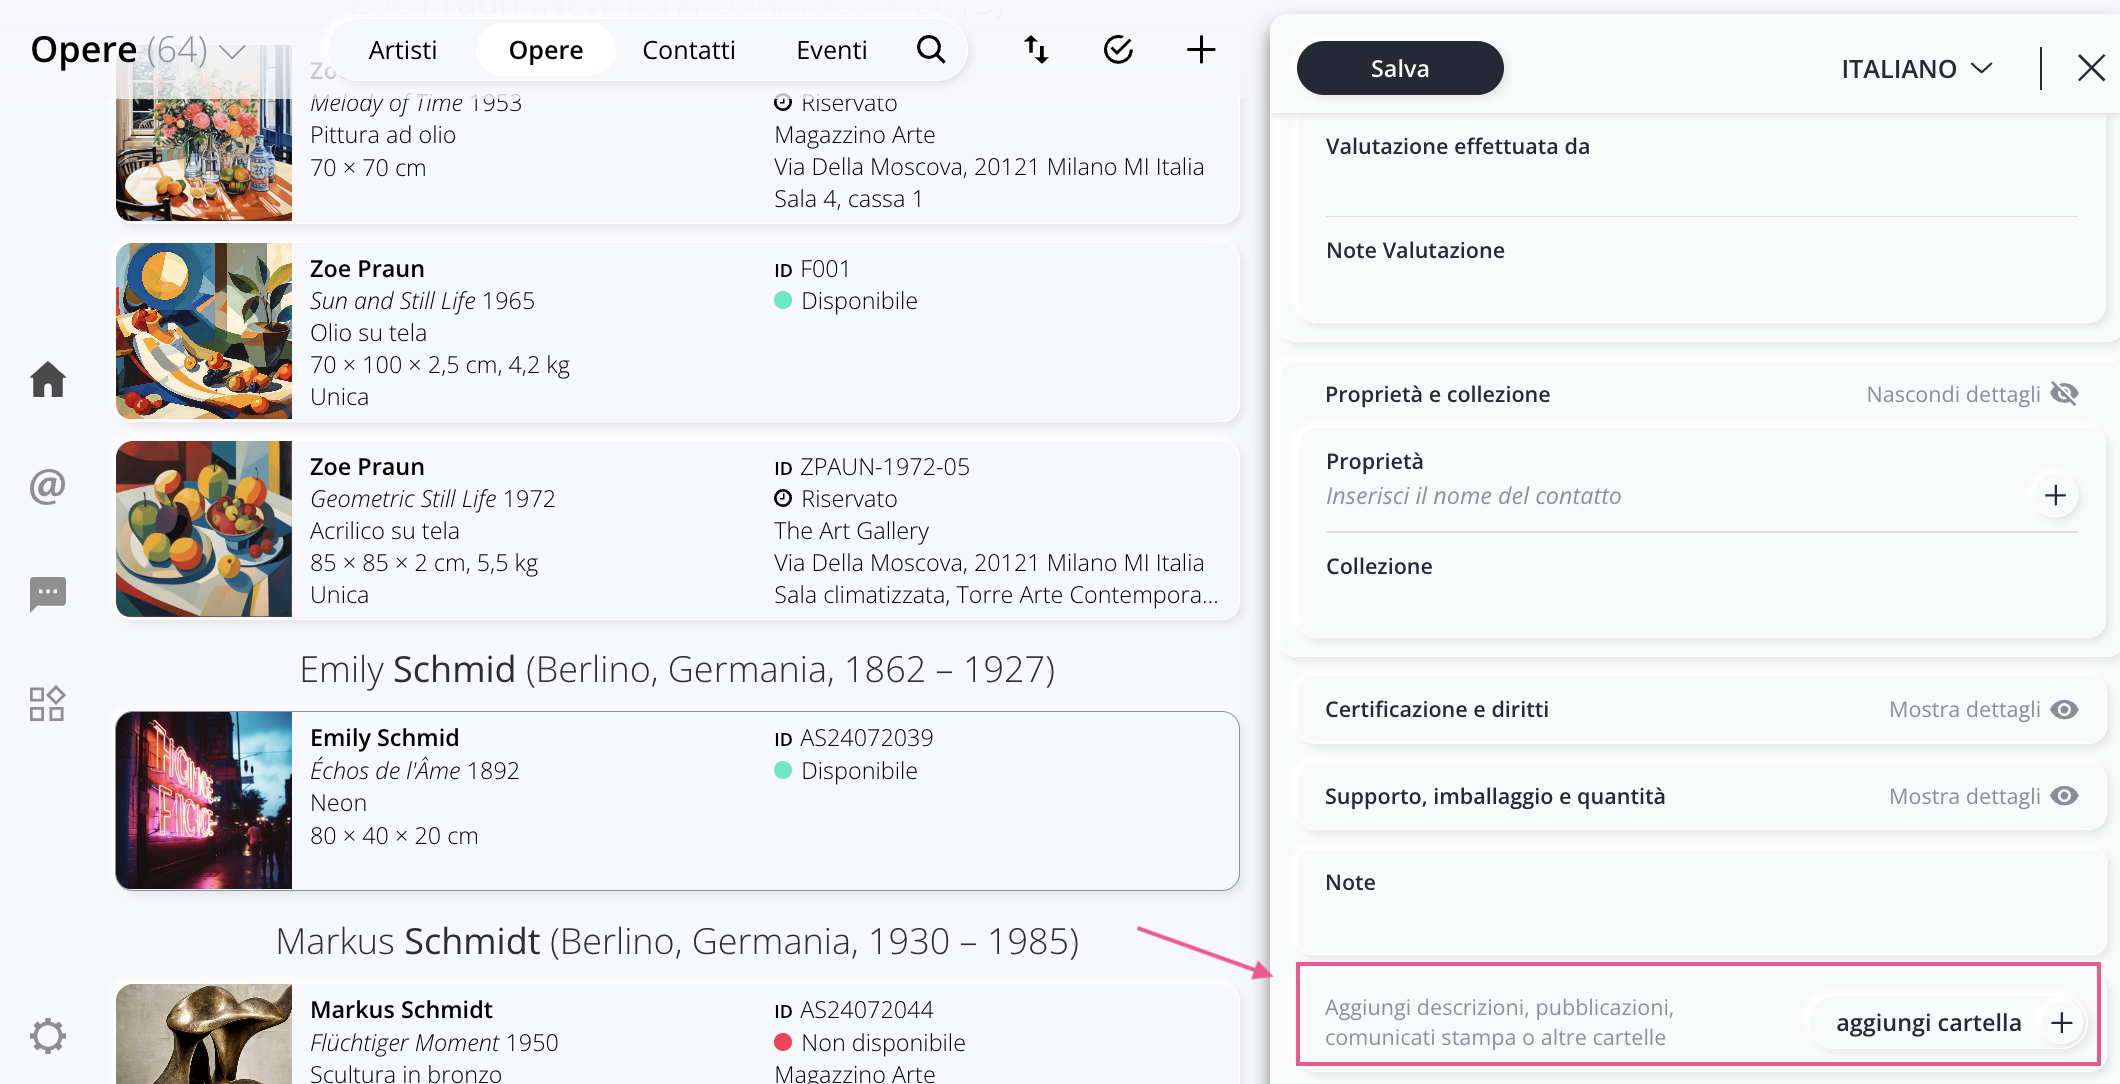Click the sort arrows icon

1036,50
